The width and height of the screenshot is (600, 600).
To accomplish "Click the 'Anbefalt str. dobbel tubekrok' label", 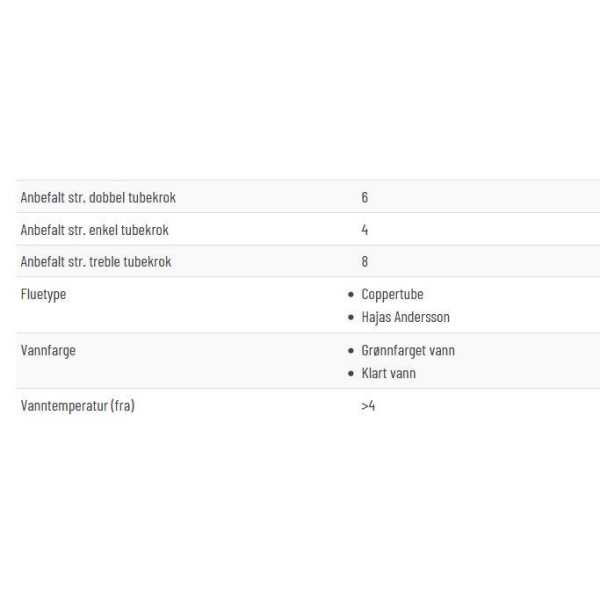I will [x=98, y=197].
